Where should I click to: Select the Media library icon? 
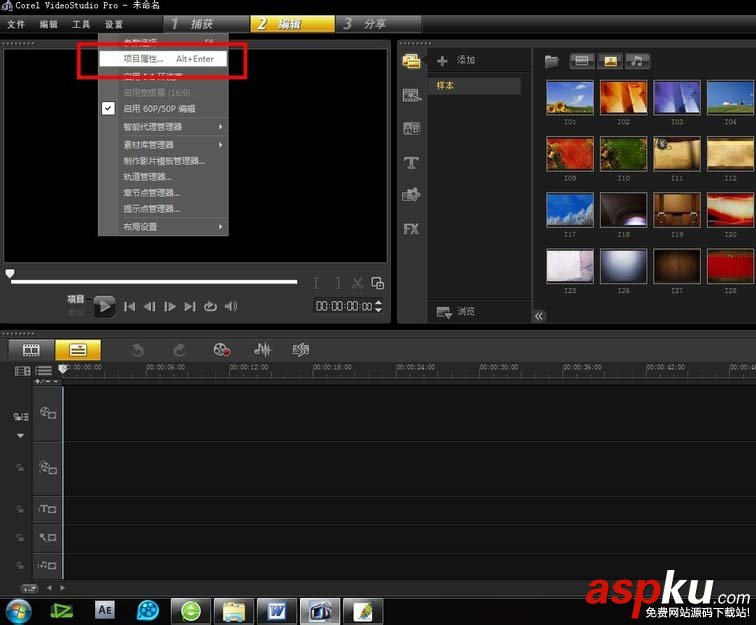point(411,61)
